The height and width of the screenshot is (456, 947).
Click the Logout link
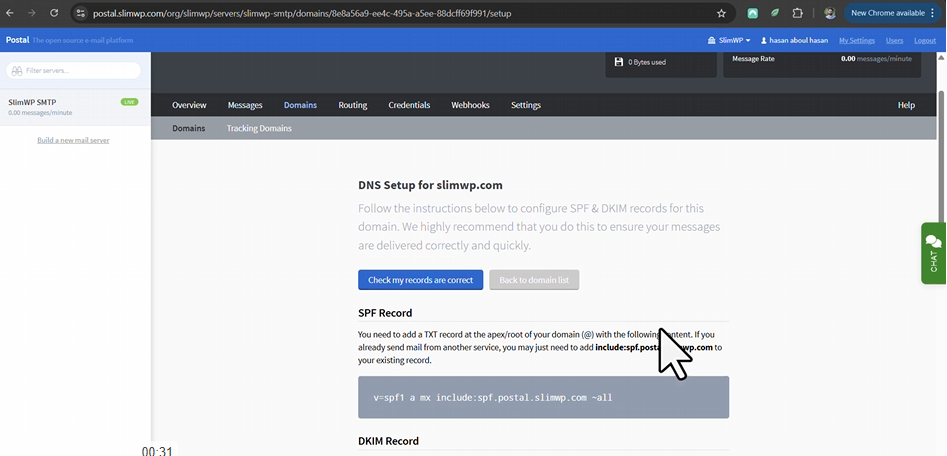click(925, 40)
